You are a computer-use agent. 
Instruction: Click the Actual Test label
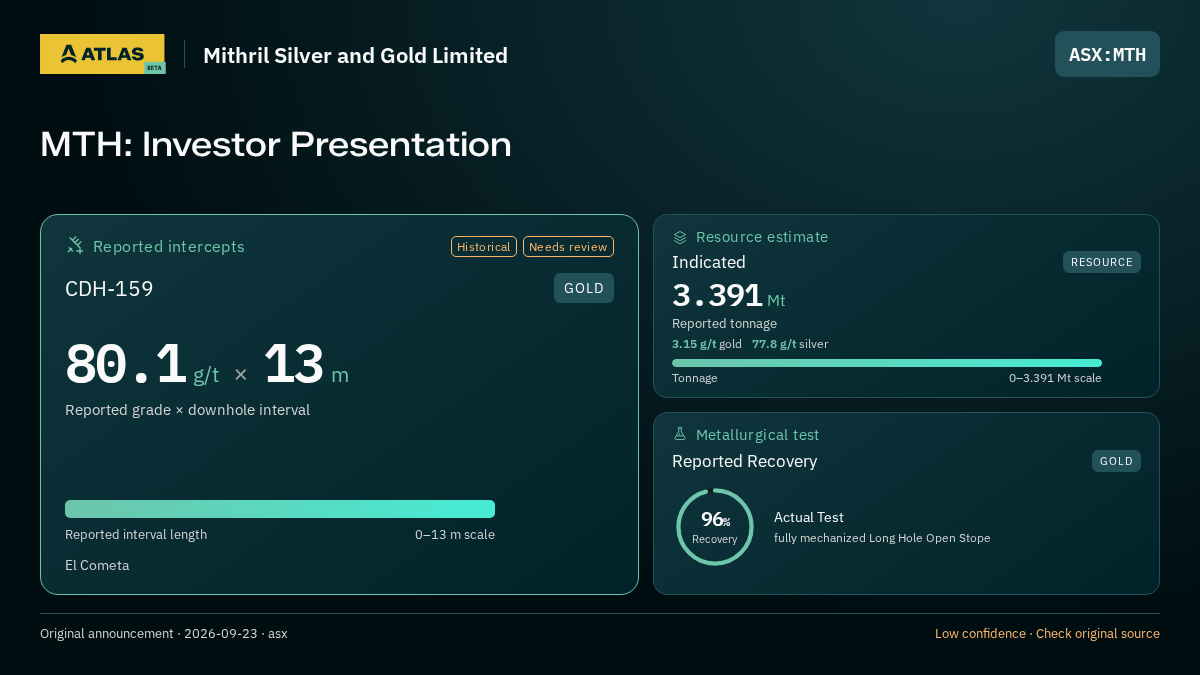809,517
